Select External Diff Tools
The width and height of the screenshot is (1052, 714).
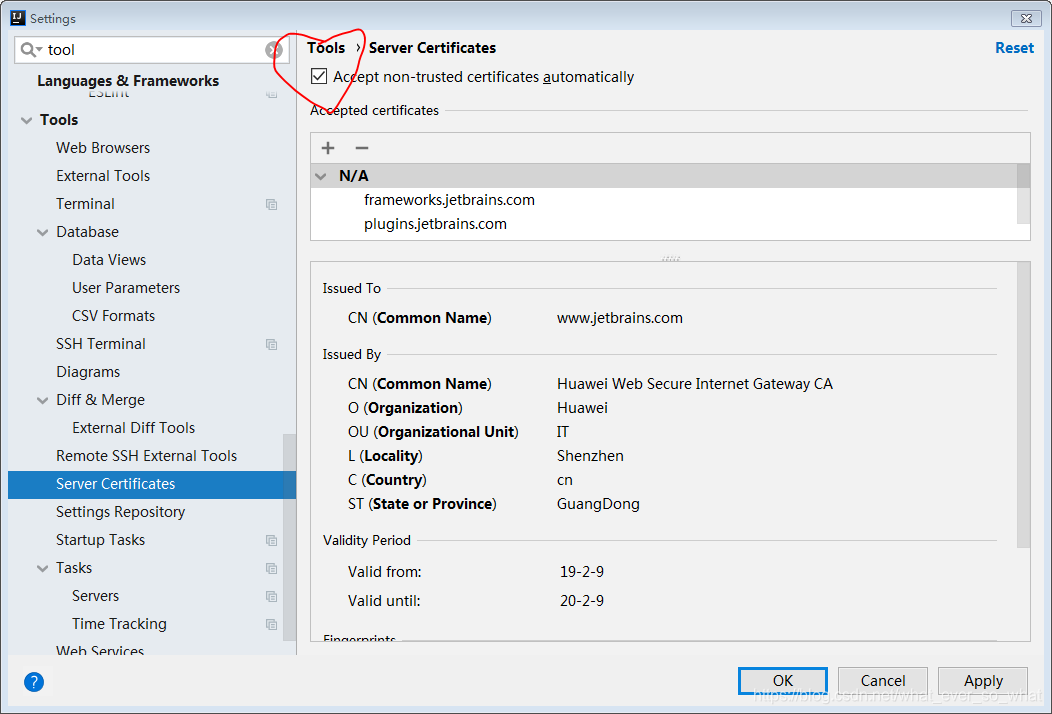tap(133, 427)
